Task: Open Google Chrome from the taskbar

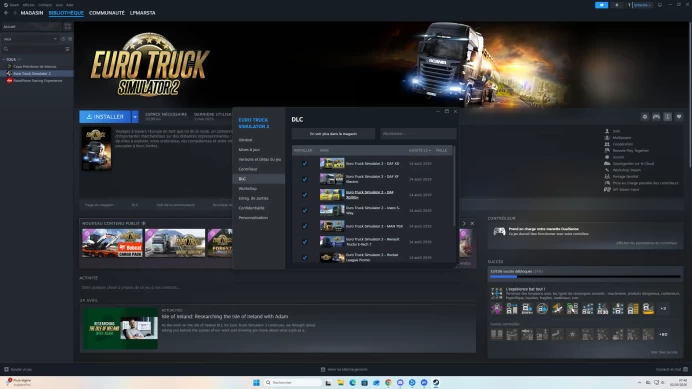Action: (388, 382)
